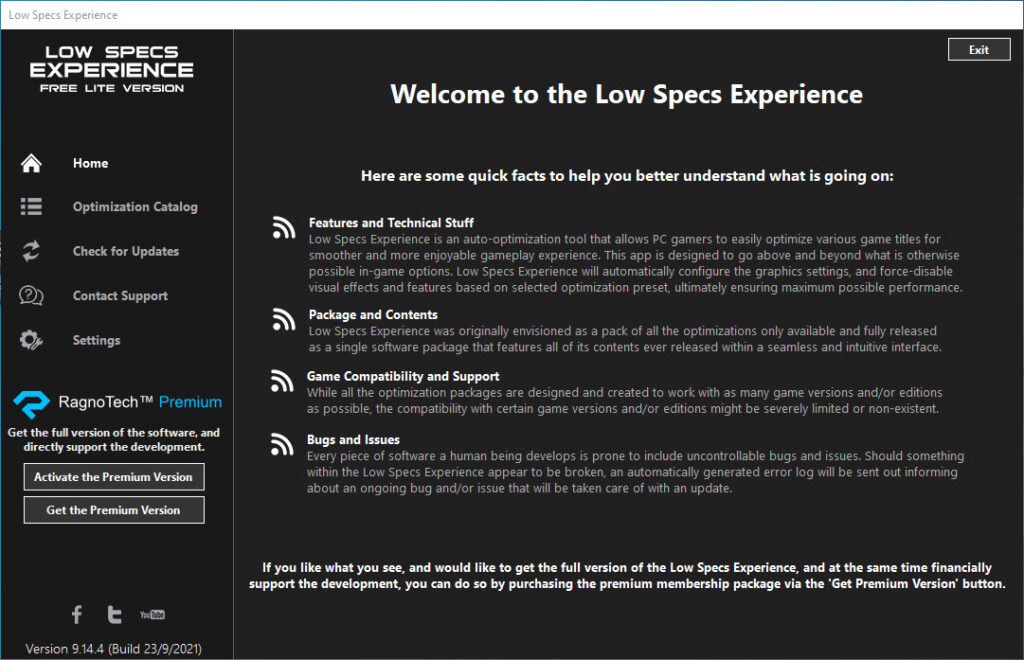1024x660 pixels.
Task: Click the Package and Contents heading
Action: click(373, 315)
